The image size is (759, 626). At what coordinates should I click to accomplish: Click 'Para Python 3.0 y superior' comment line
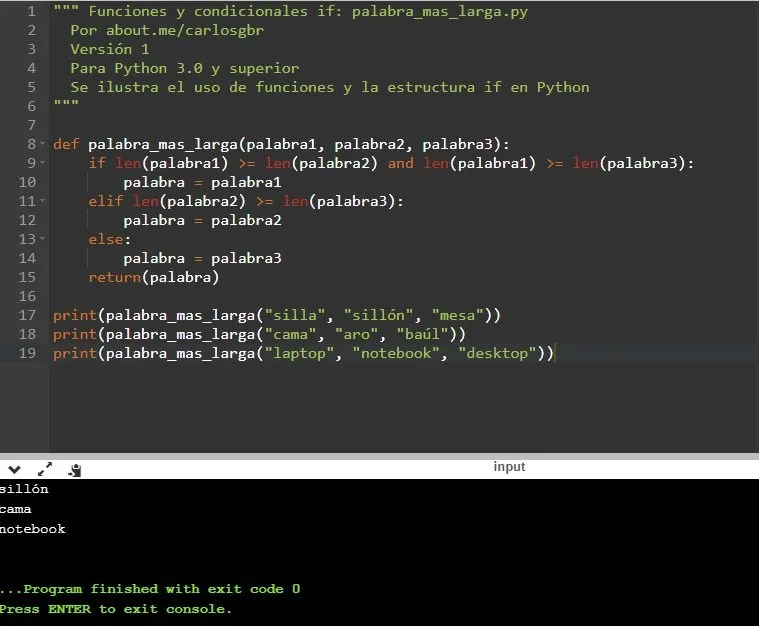click(x=185, y=68)
